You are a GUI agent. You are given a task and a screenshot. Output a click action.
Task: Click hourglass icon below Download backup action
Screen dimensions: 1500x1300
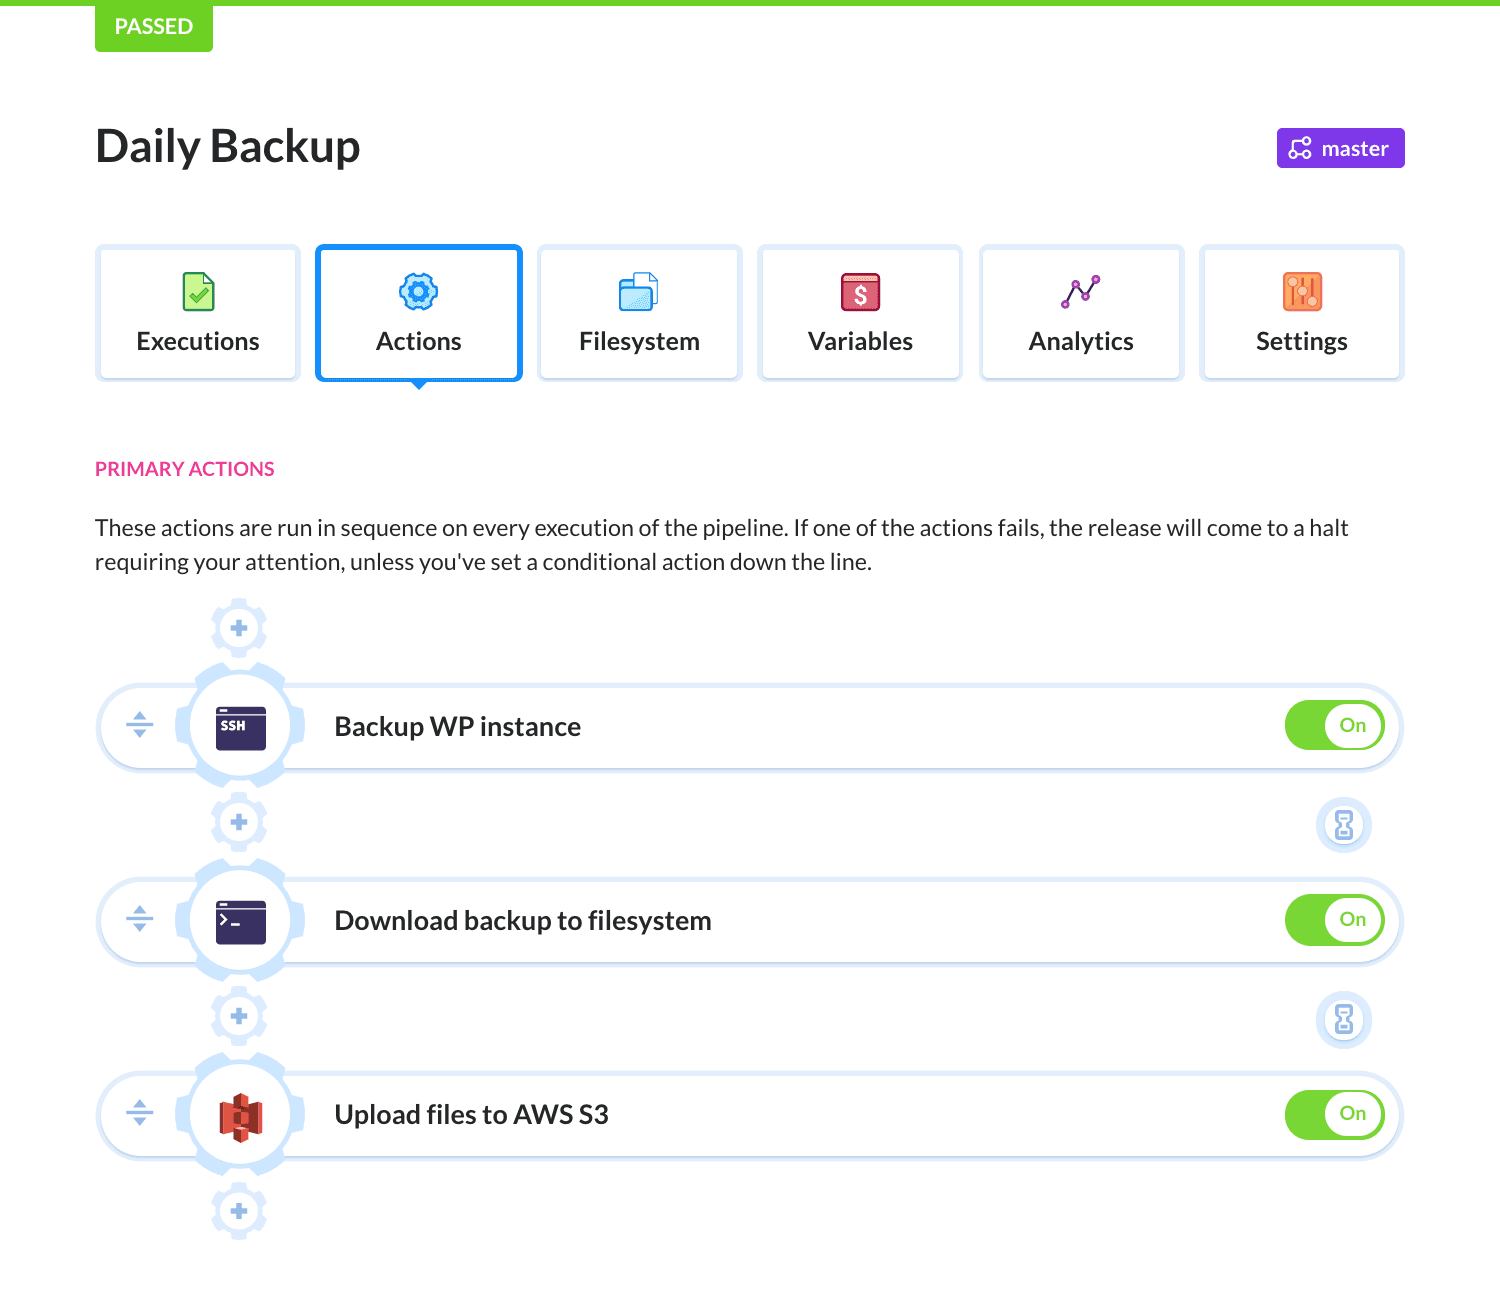click(x=1344, y=1019)
